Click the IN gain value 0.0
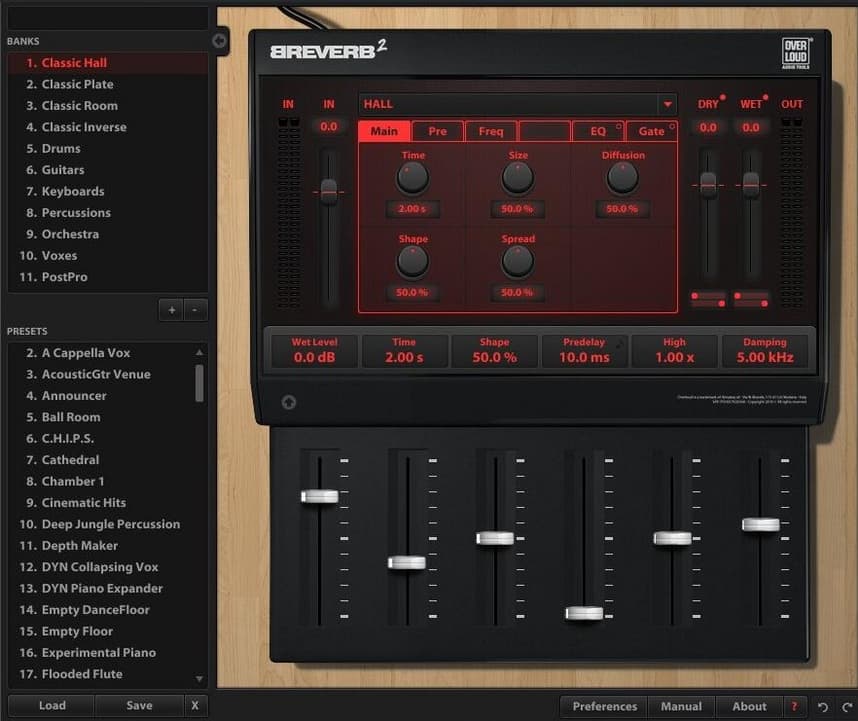The width and height of the screenshot is (858, 721). pyautogui.click(x=328, y=127)
